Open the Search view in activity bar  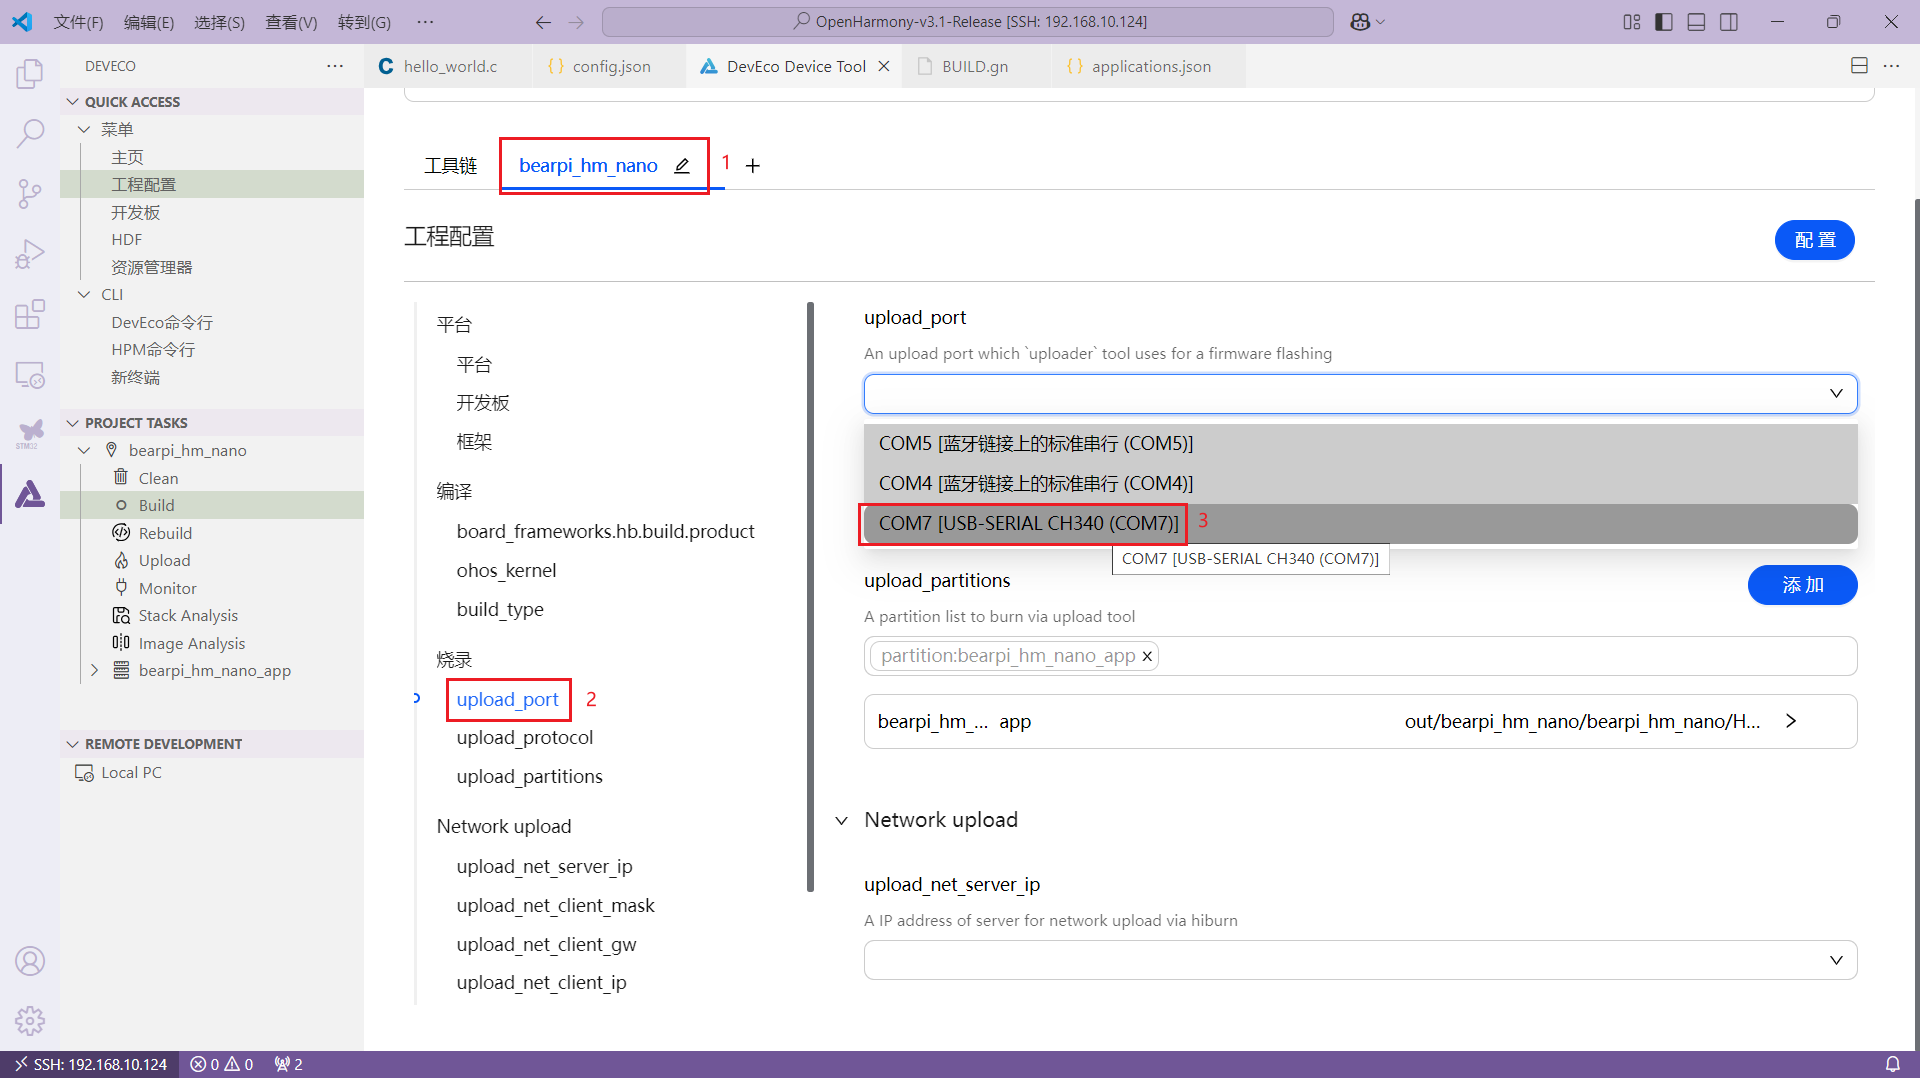tap(30, 133)
